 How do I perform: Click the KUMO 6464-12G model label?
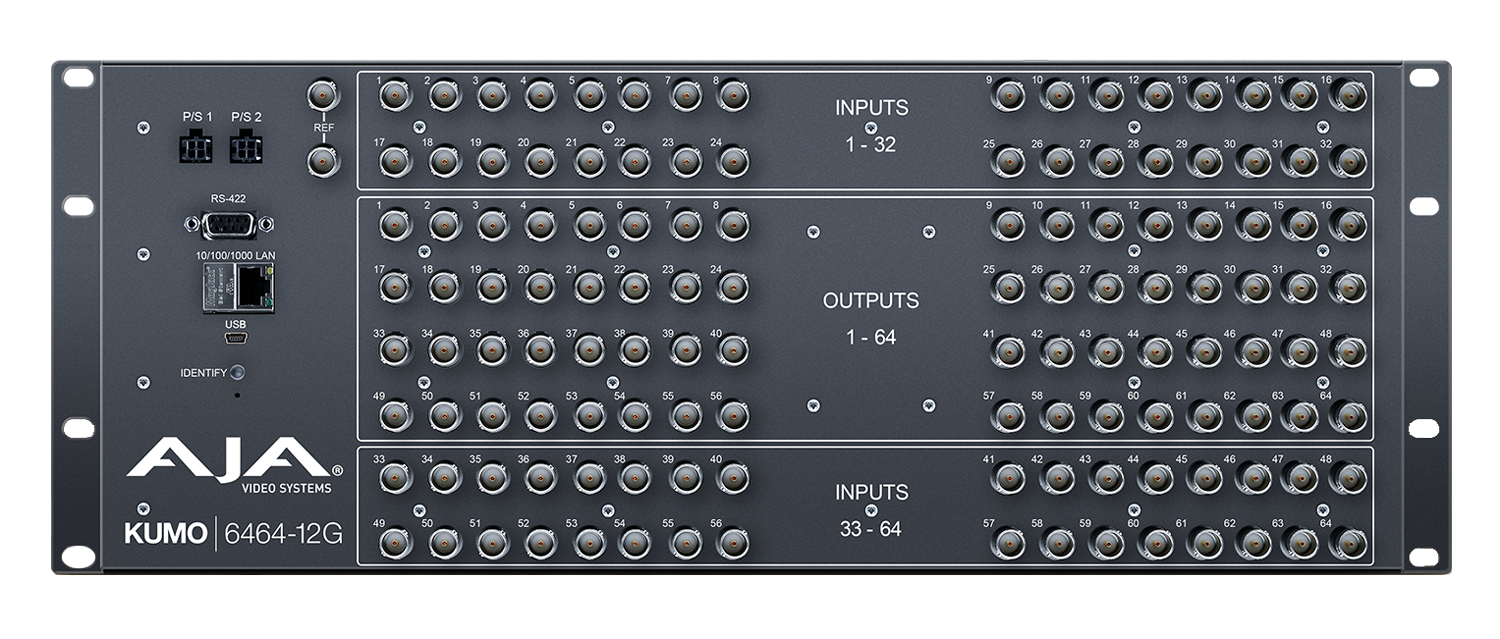[235, 533]
